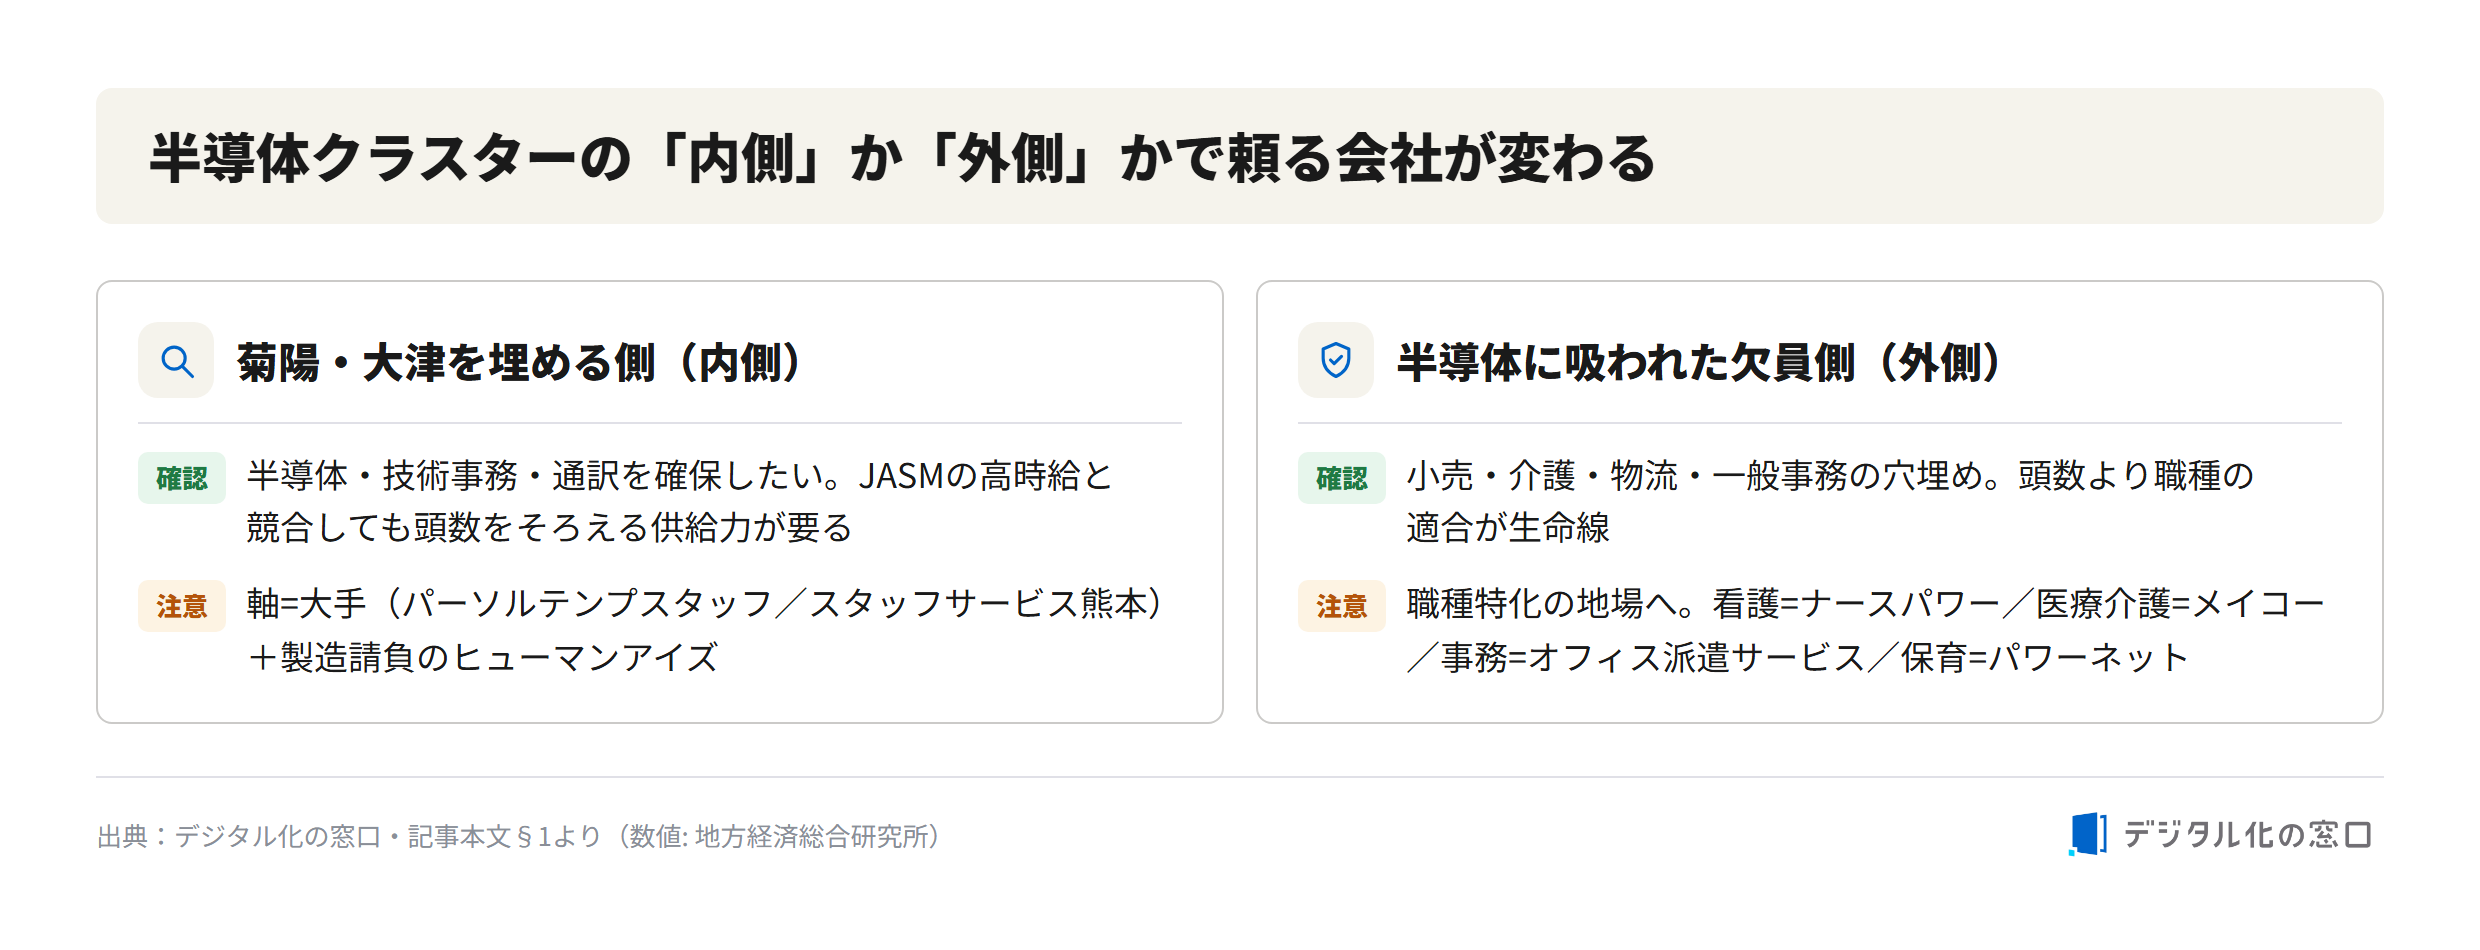
Task: Select the green 確認 badge in right card
Action: click(x=1342, y=478)
